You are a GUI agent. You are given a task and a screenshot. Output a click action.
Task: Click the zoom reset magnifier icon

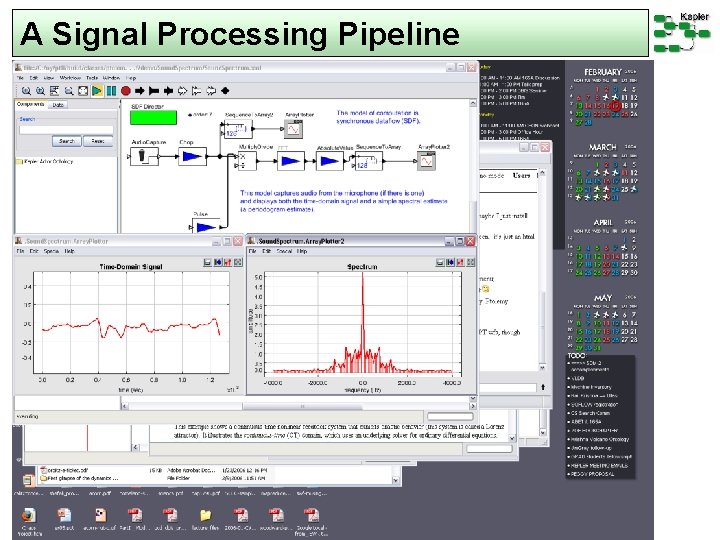click(40, 91)
